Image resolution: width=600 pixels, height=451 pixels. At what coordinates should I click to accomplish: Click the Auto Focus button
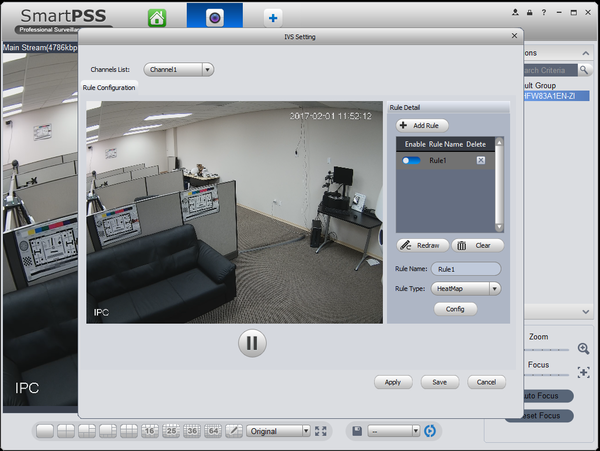548,396
